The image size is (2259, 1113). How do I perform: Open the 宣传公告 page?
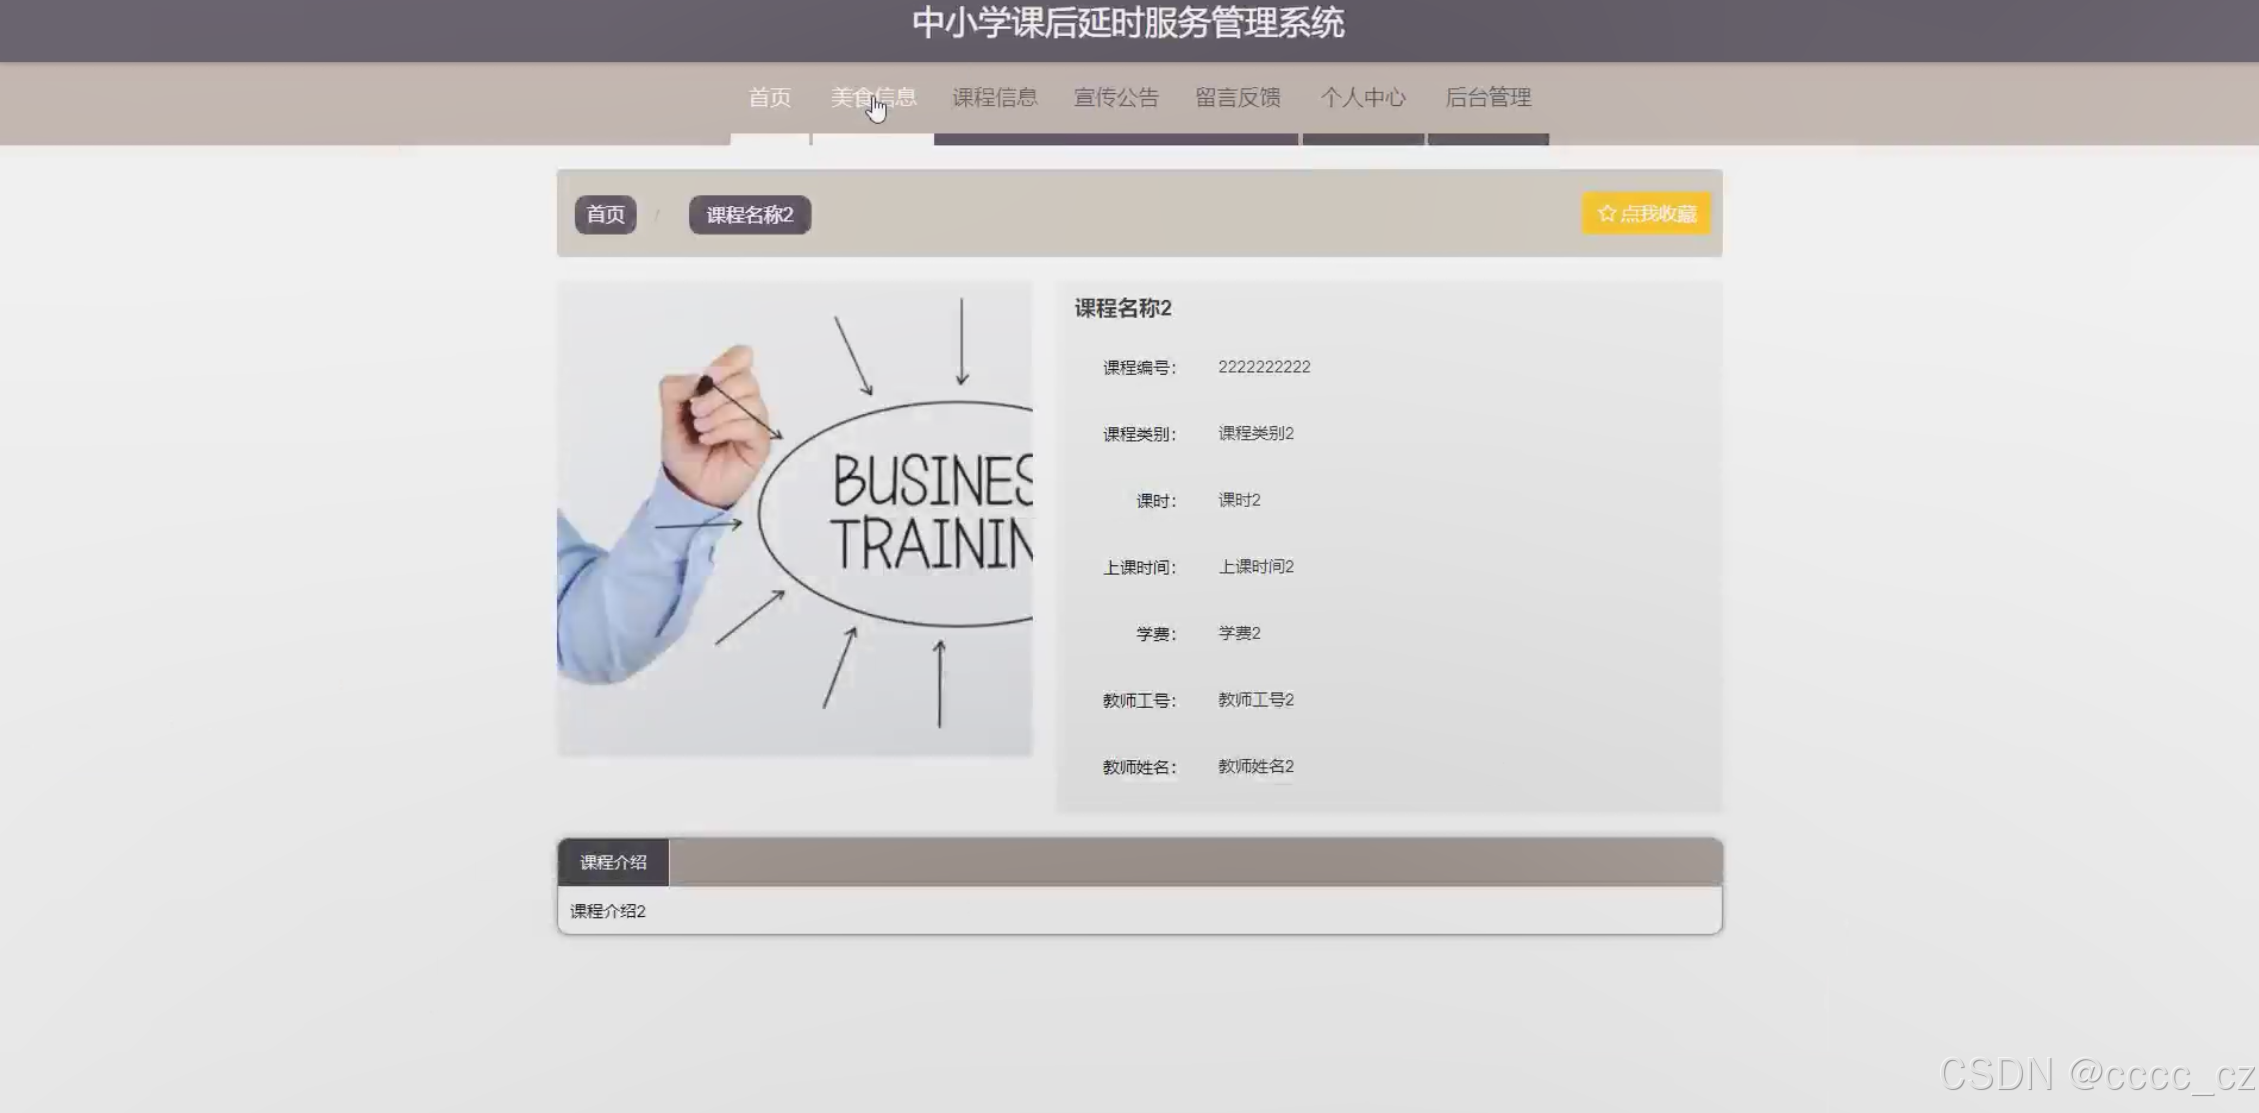pyautogui.click(x=1116, y=98)
